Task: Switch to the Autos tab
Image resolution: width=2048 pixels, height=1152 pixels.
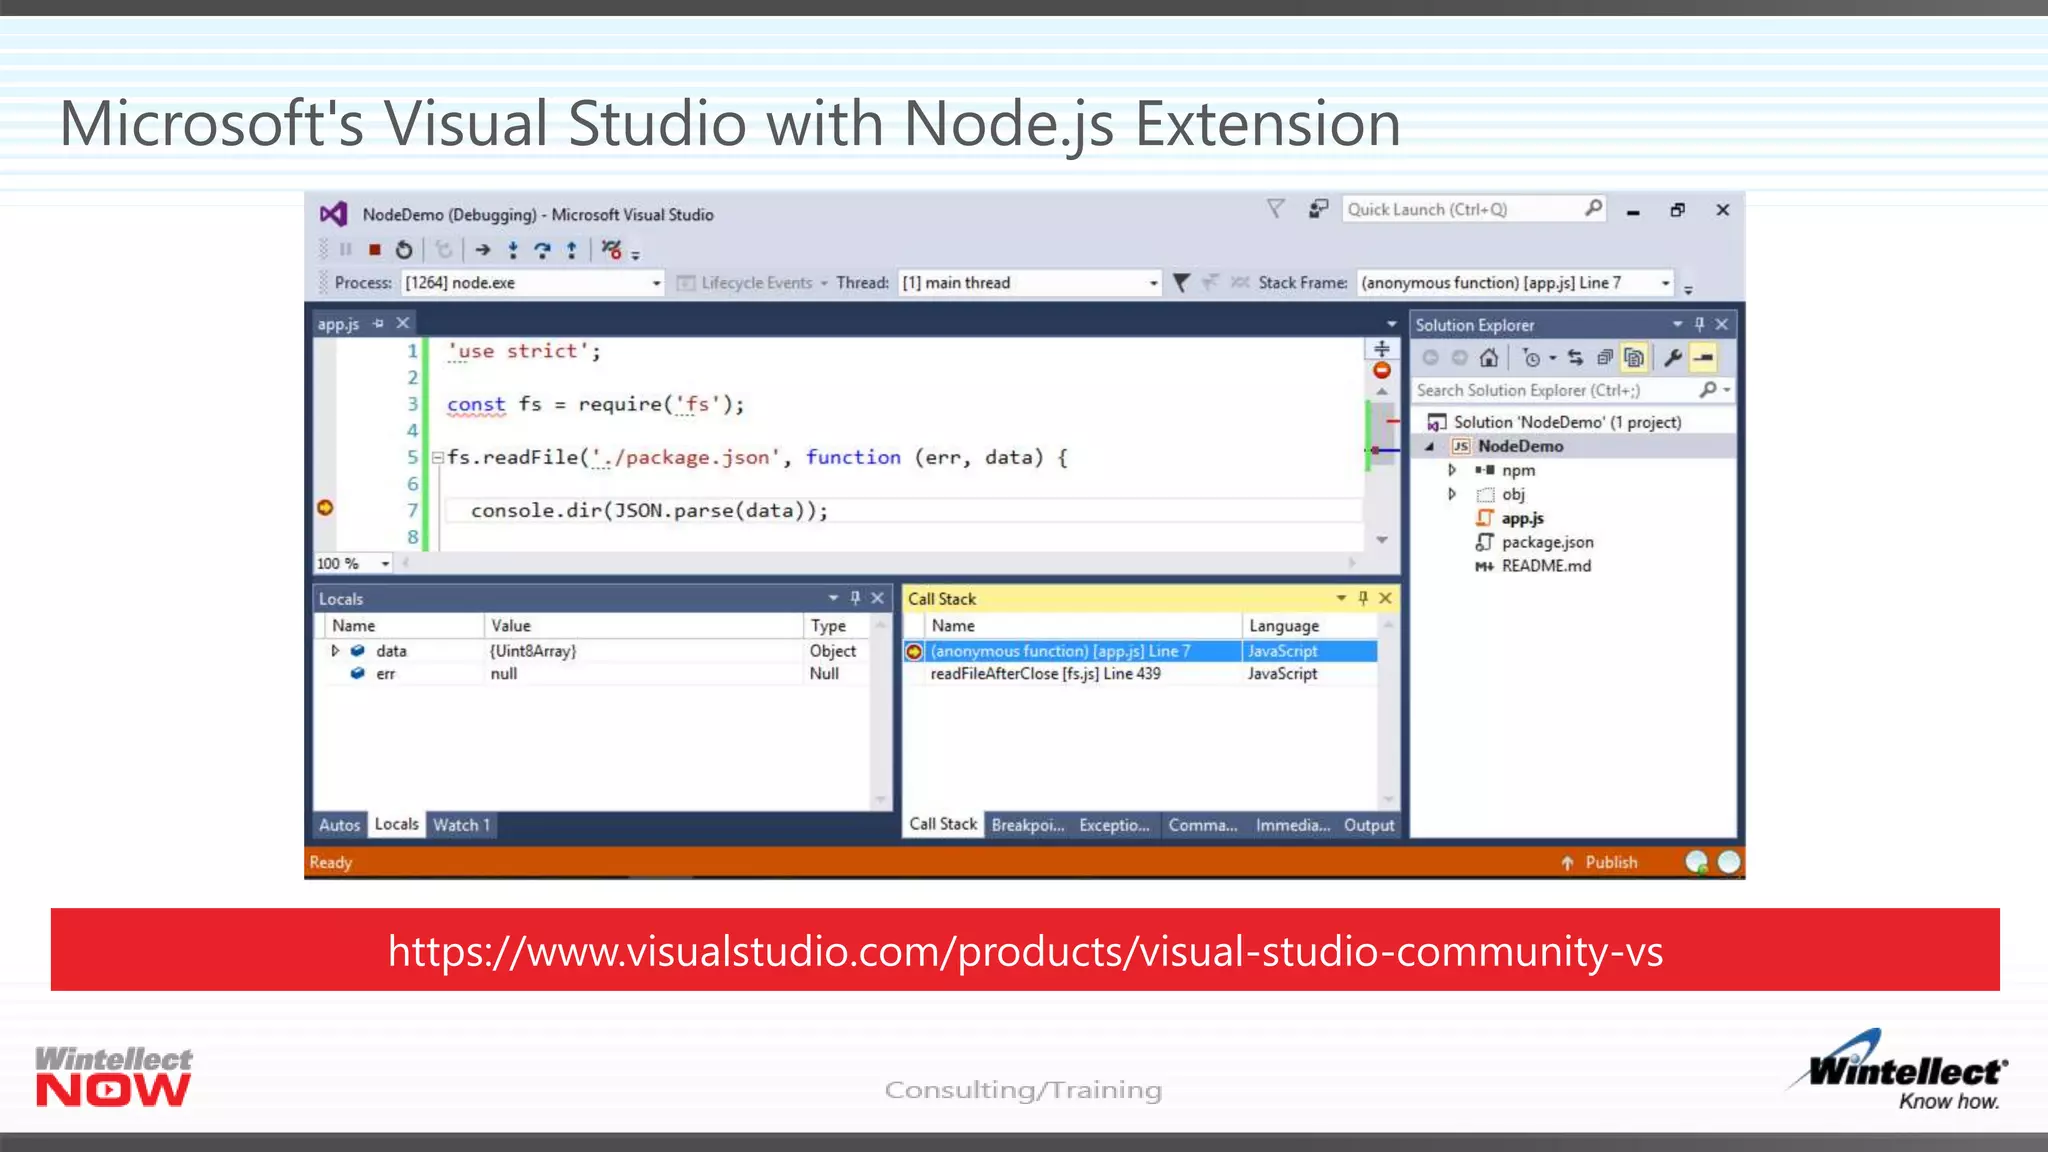Action: 340,825
